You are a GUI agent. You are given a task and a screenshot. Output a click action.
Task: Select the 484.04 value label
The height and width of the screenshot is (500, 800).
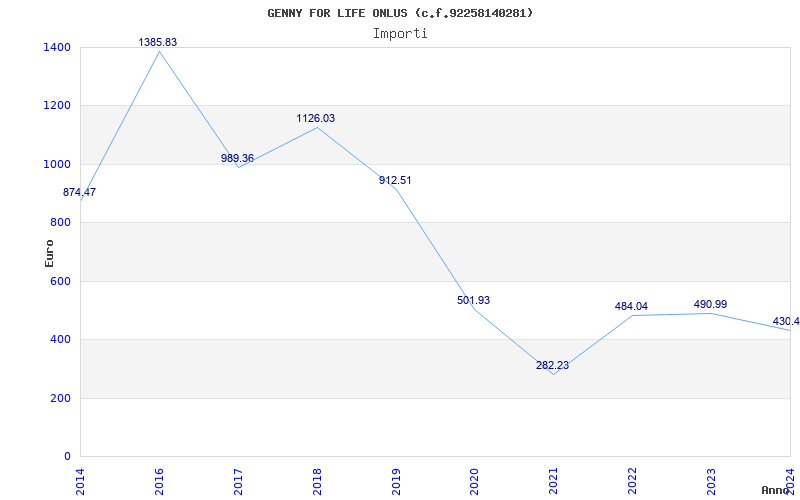631,307
